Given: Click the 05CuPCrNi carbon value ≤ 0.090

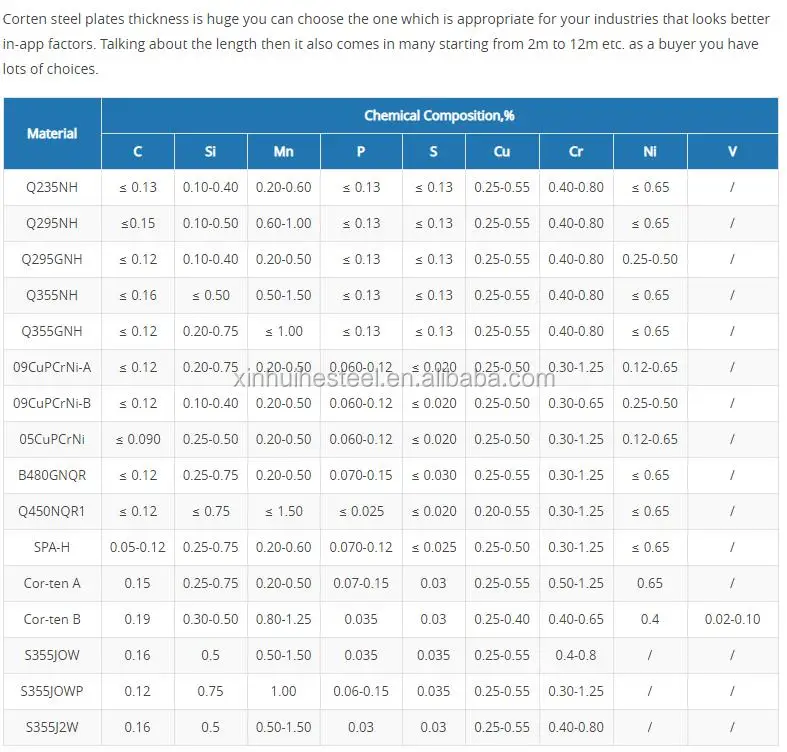Looking at the screenshot, I should 137,439.
